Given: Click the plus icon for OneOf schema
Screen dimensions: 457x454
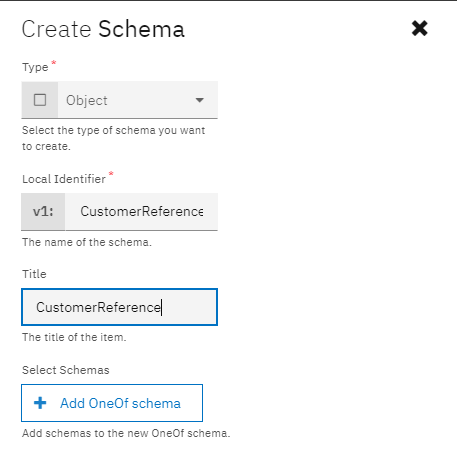Looking at the screenshot, I should pos(40,403).
